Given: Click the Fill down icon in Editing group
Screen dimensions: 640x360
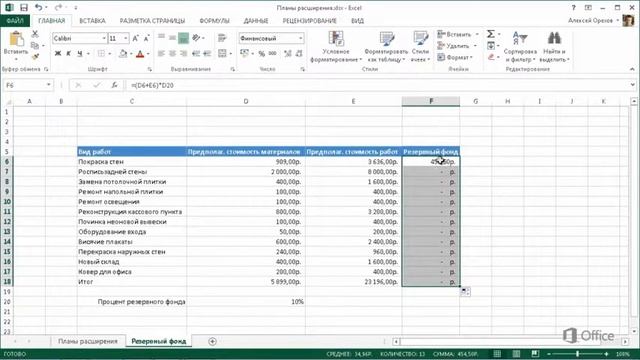Looking at the screenshot, I should (x=491, y=46).
